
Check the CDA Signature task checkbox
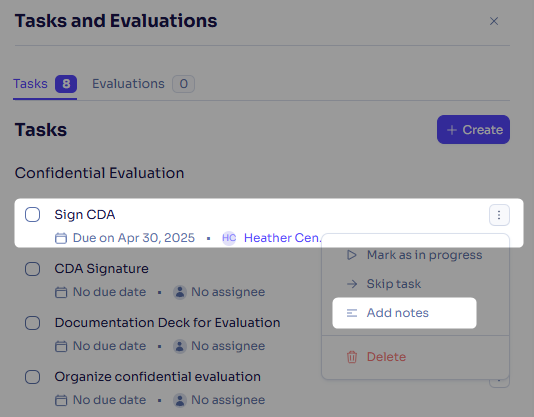coord(32,269)
